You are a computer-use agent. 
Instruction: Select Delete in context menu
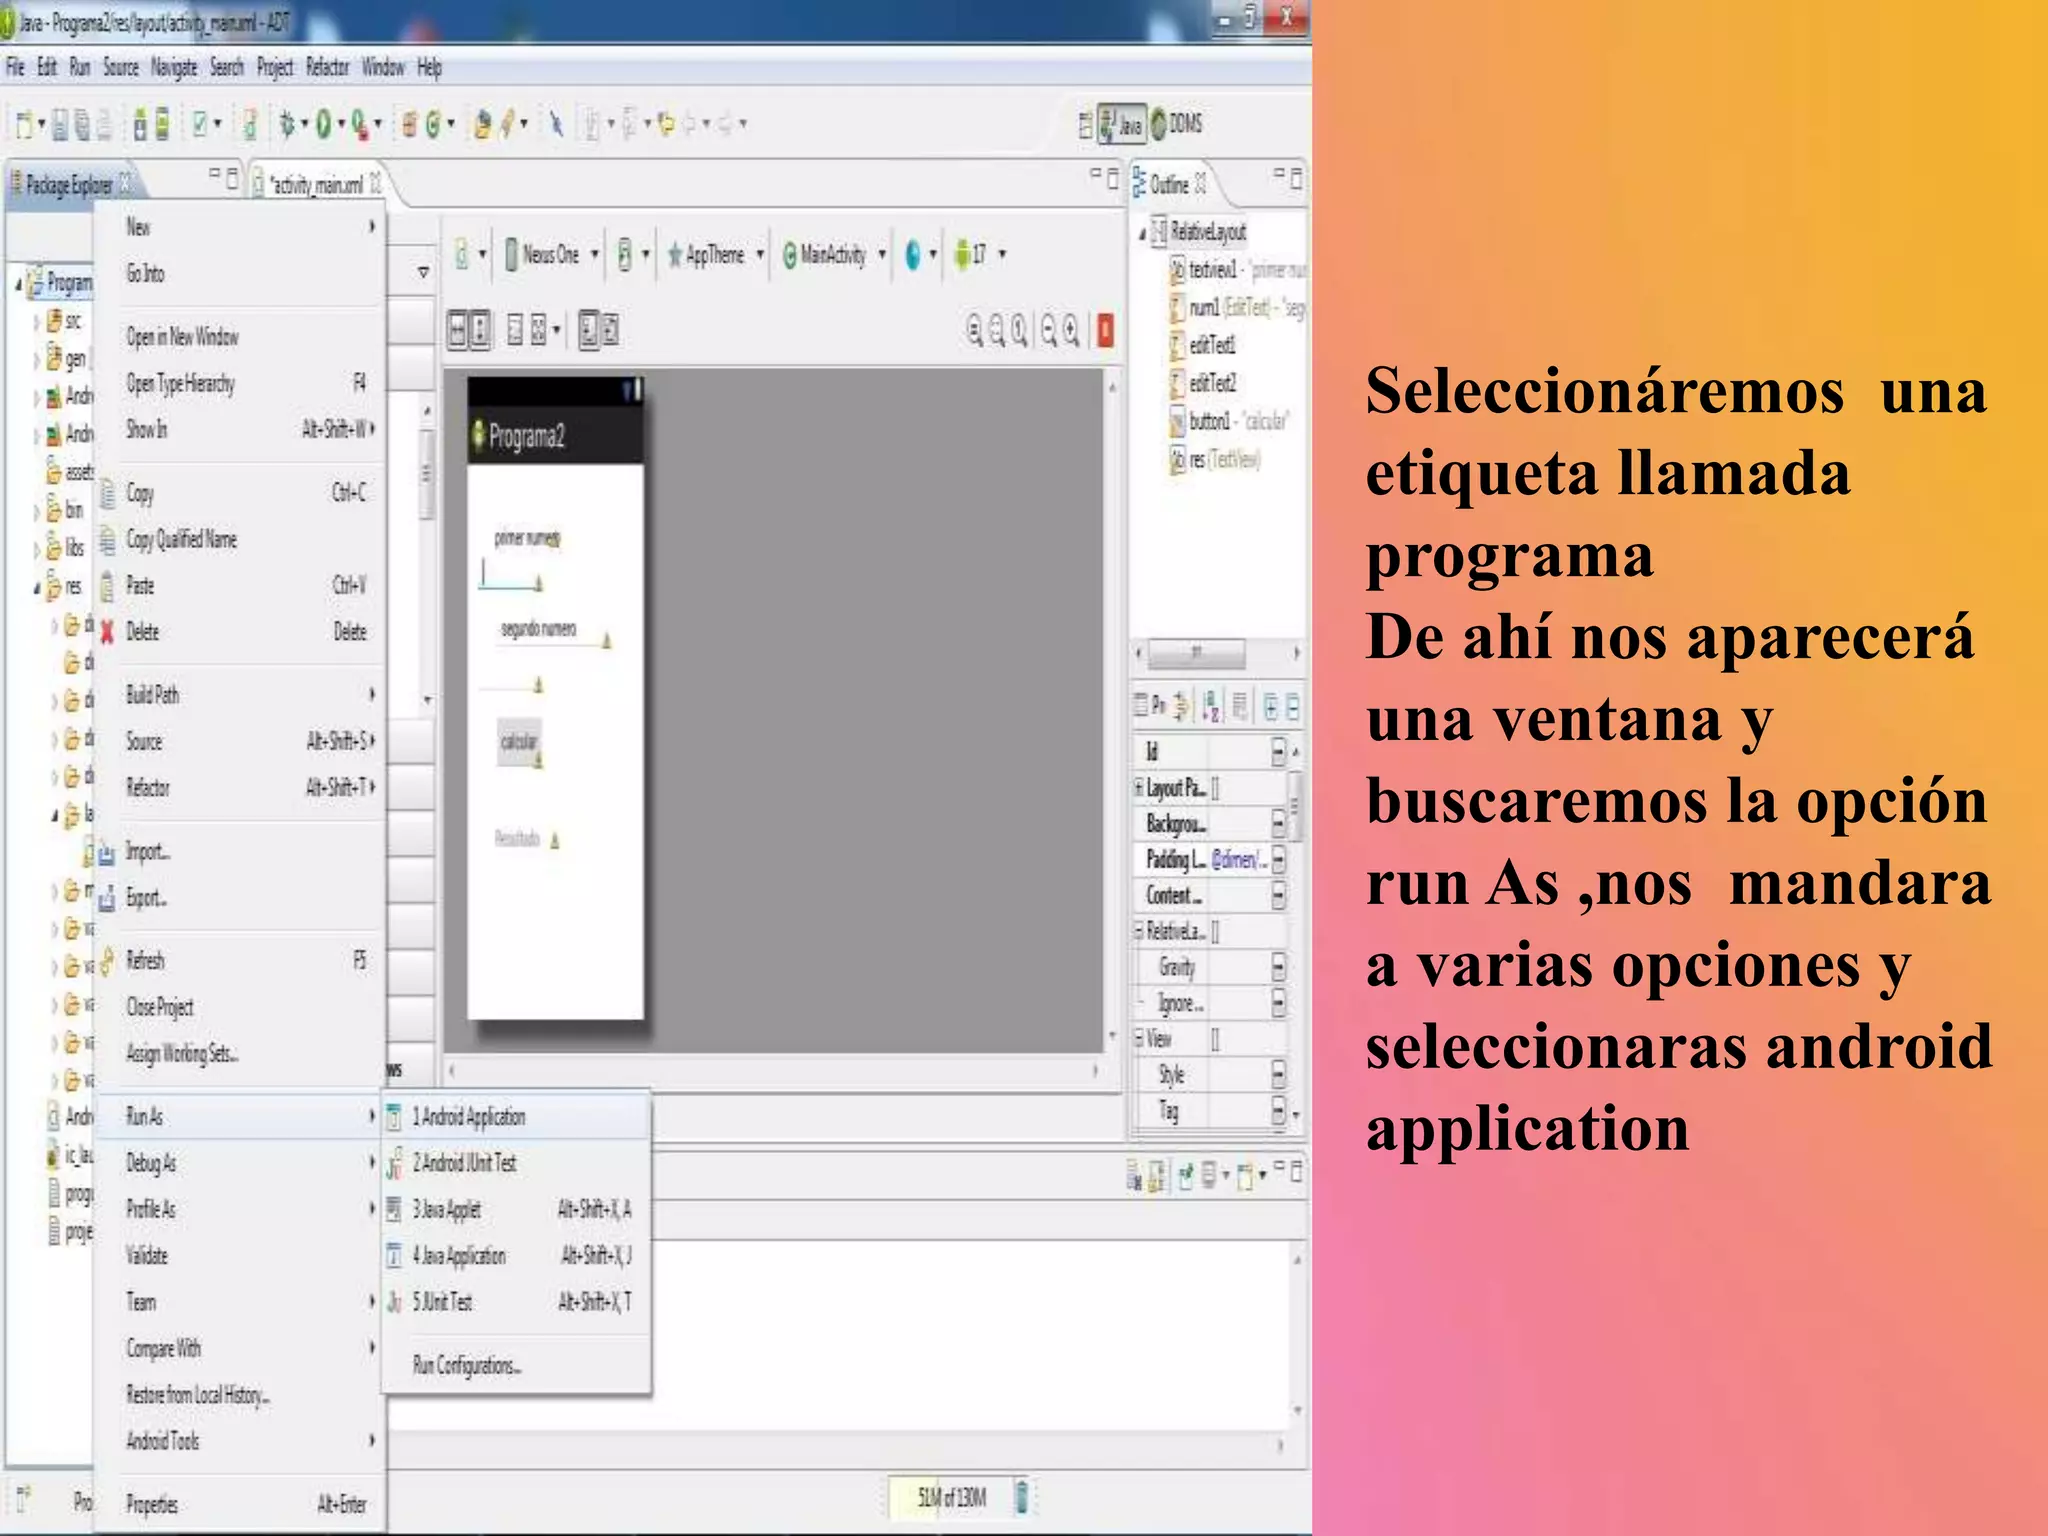[240, 631]
